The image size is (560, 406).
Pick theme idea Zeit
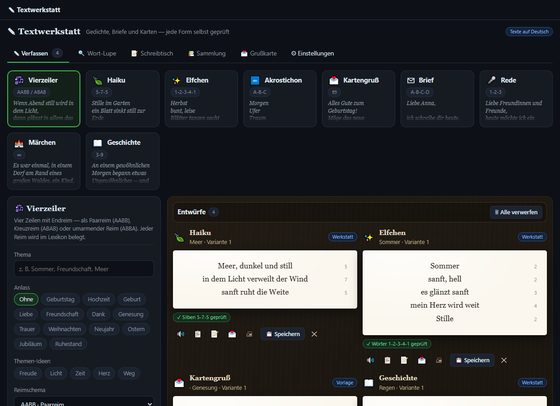tap(80, 373)
